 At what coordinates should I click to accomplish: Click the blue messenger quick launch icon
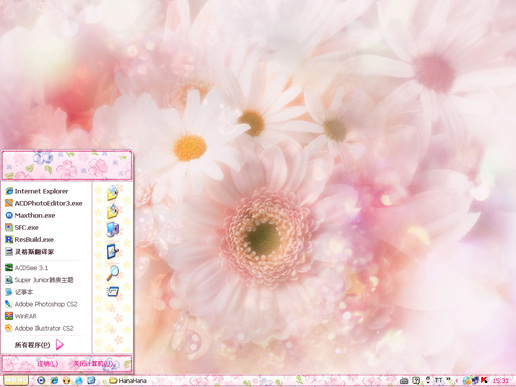pos(79,380)
